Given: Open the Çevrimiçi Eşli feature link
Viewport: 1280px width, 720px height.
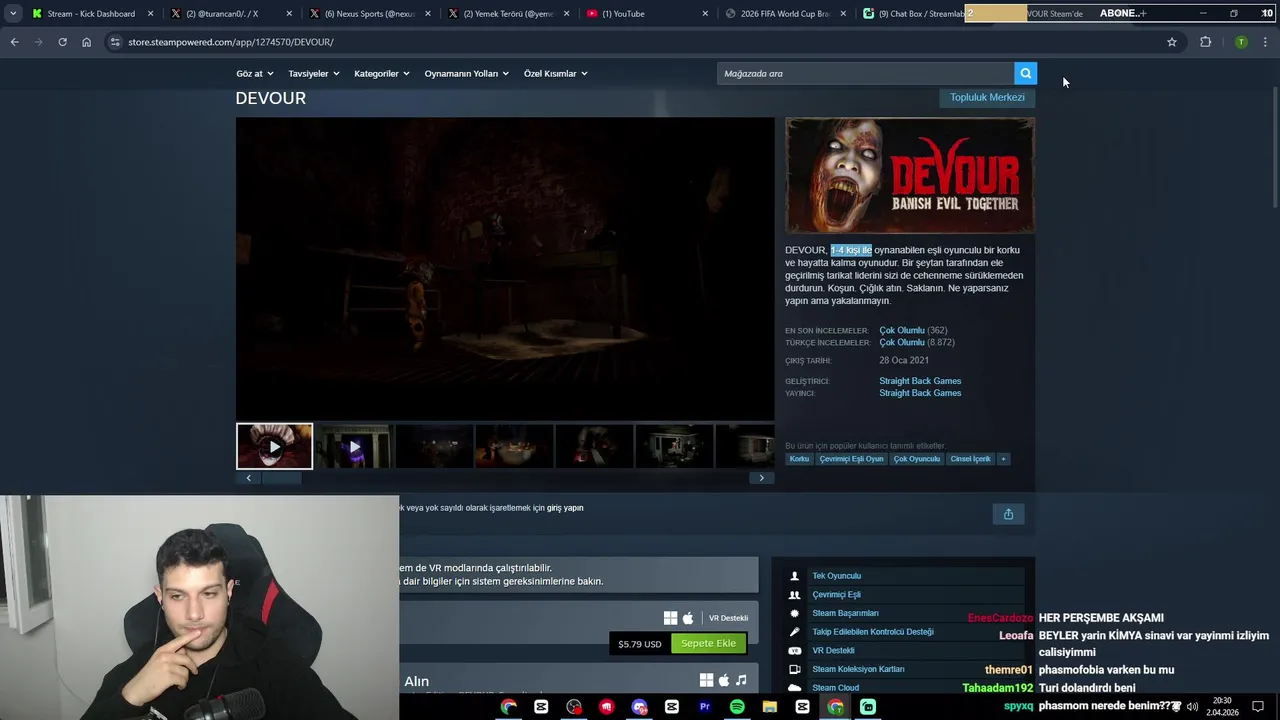Looking at the screenshot, I should (836, 595).
